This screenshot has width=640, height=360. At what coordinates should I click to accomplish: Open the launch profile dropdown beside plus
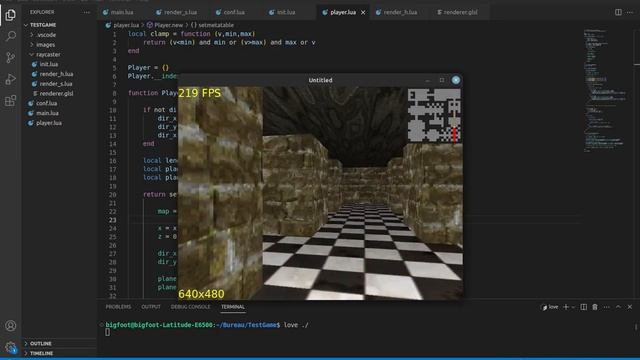(x=573, y=307)
